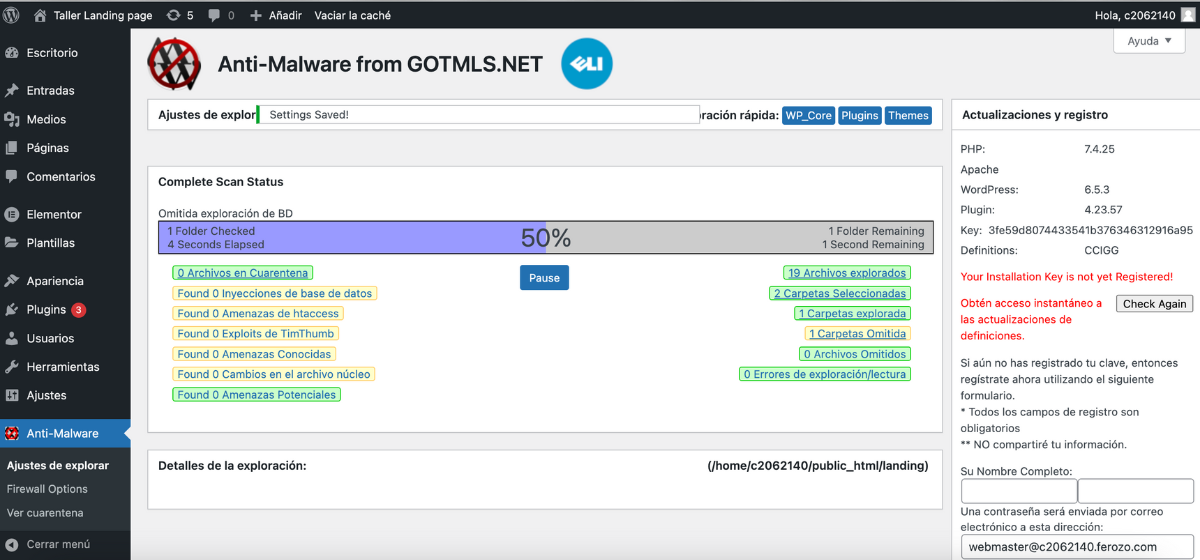Screen dimensions: 1200x560
Task: Open the 19 Archivos explorados link
Action: (x=846, y=273)
